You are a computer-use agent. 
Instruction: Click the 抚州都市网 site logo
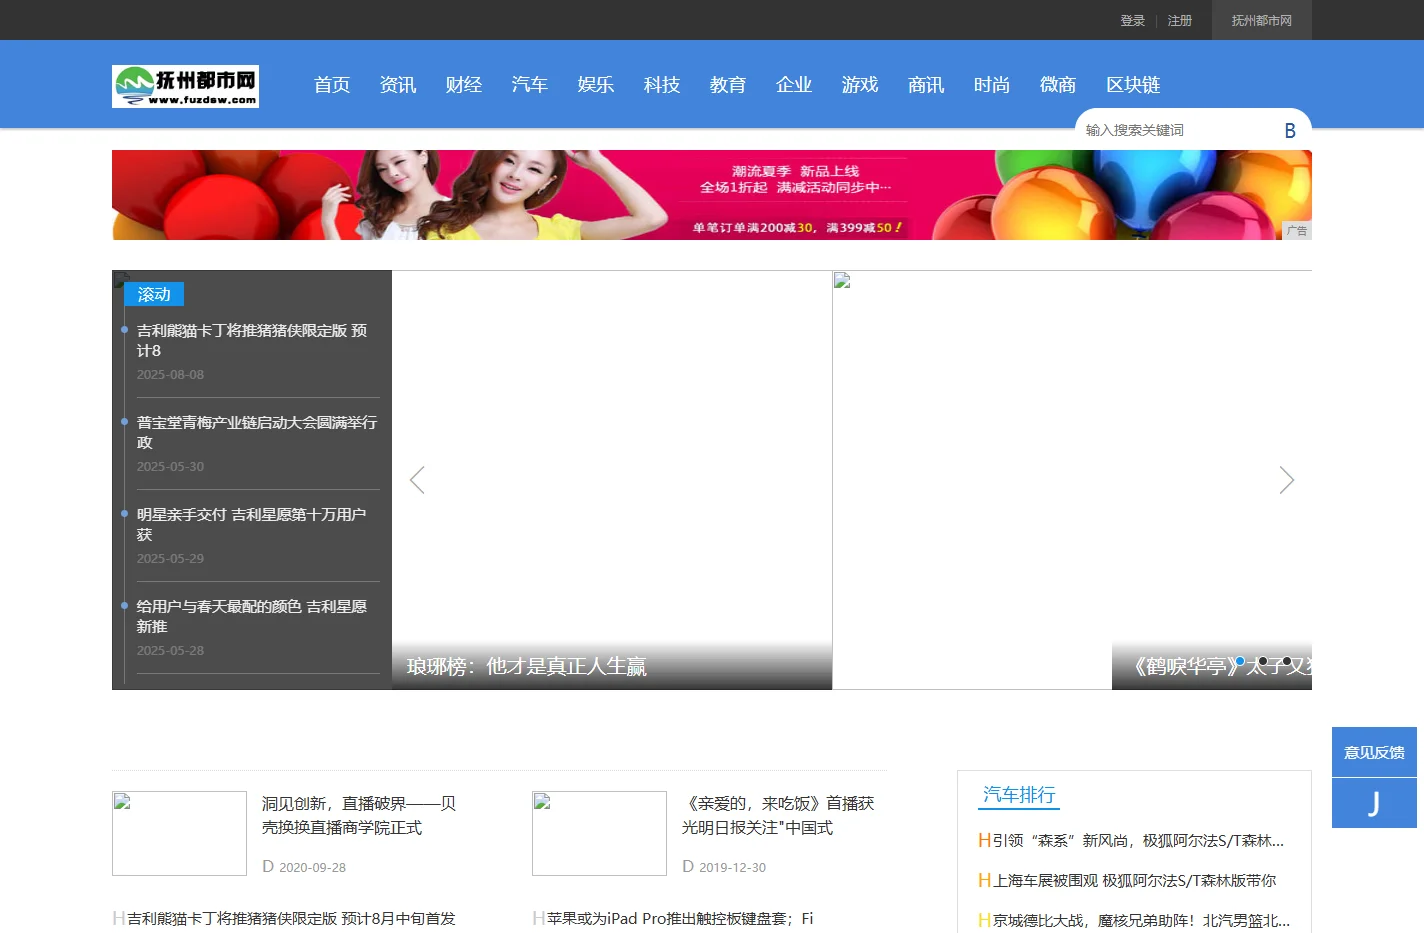coord(185,86)
